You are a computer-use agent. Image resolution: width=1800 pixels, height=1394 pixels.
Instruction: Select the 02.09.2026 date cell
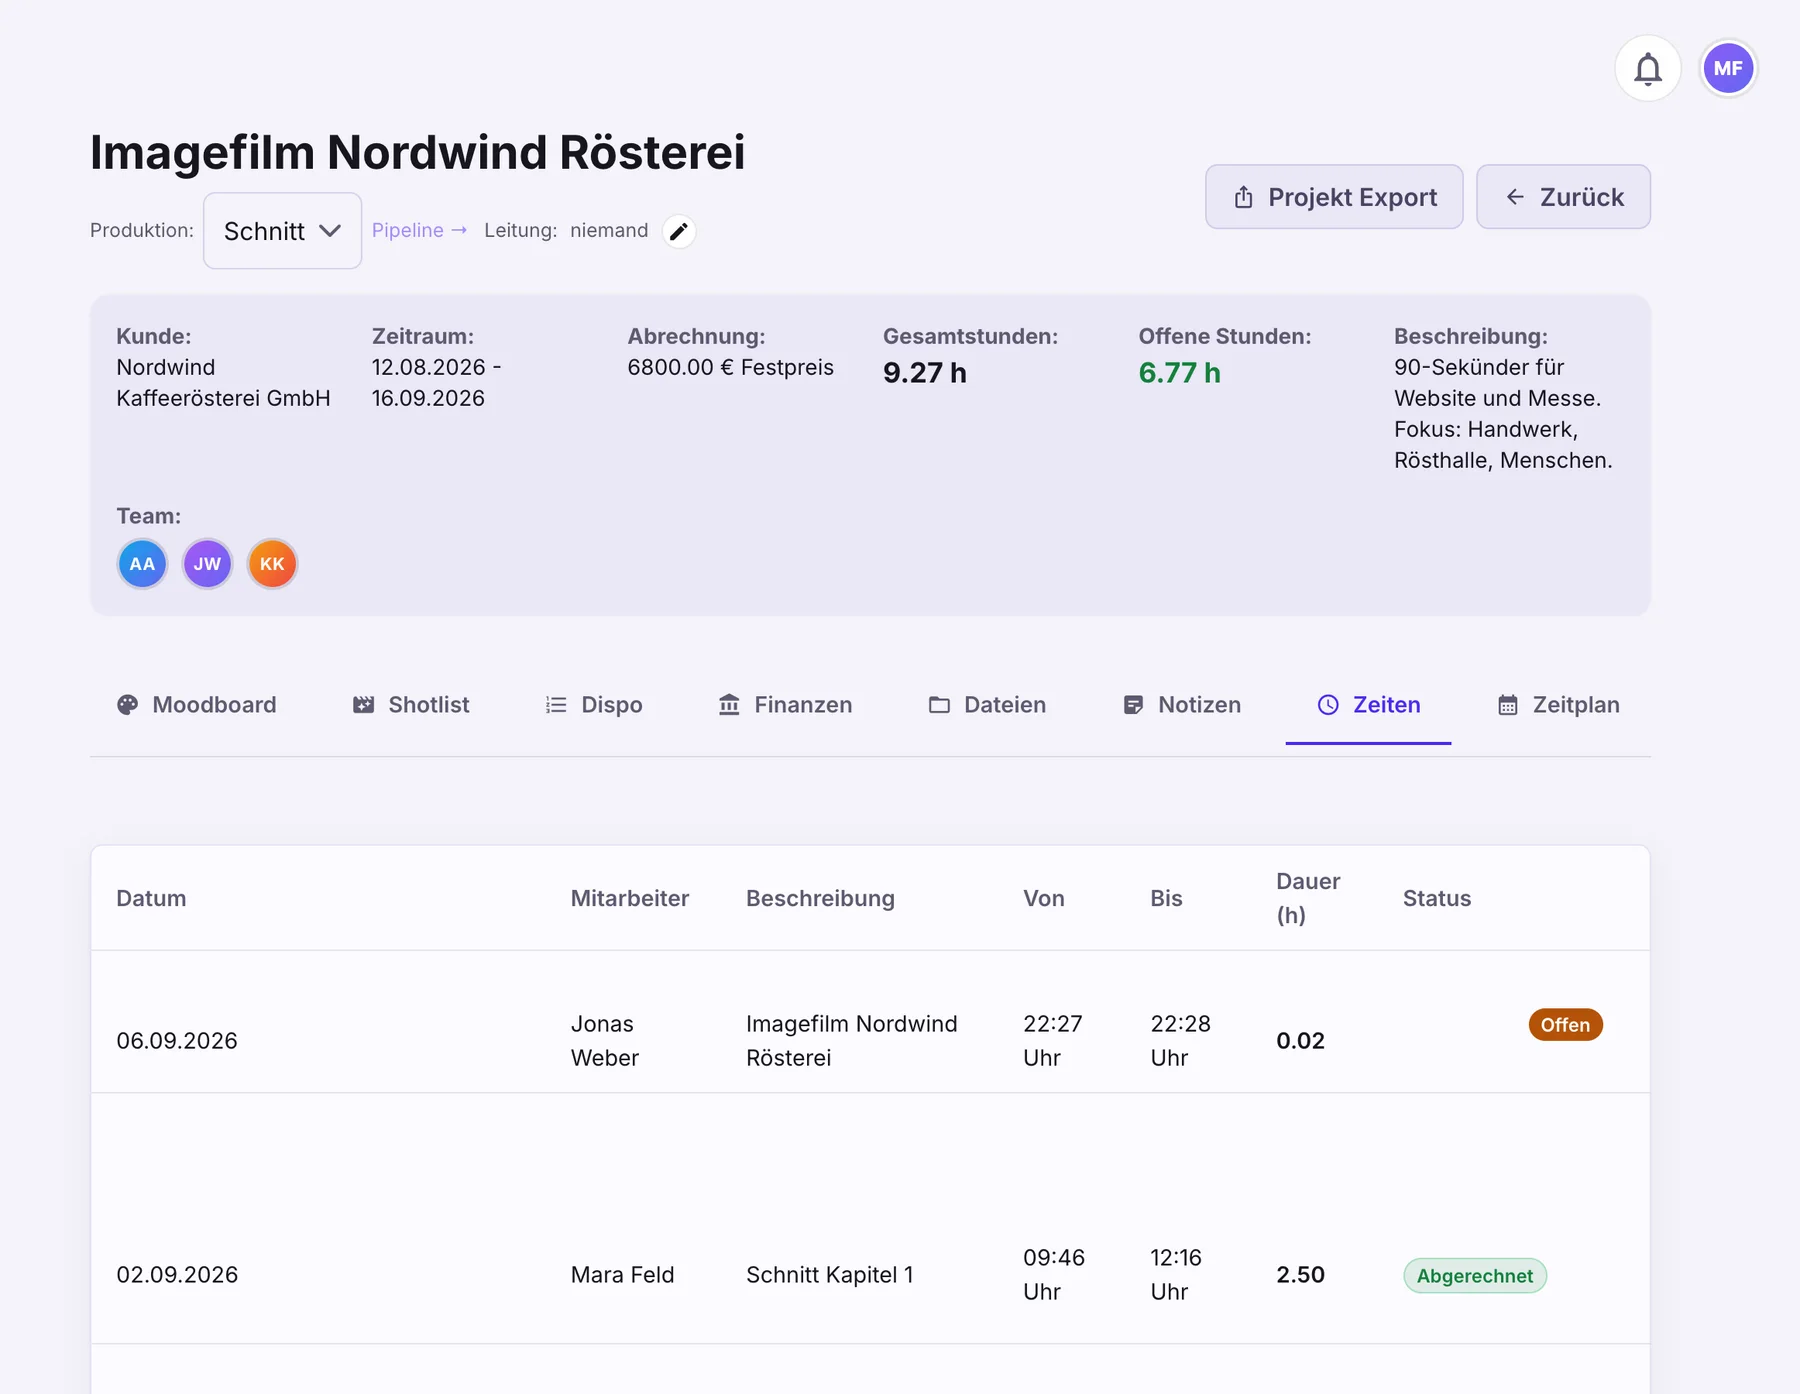pyautogui.click(x=177, y=1275)
